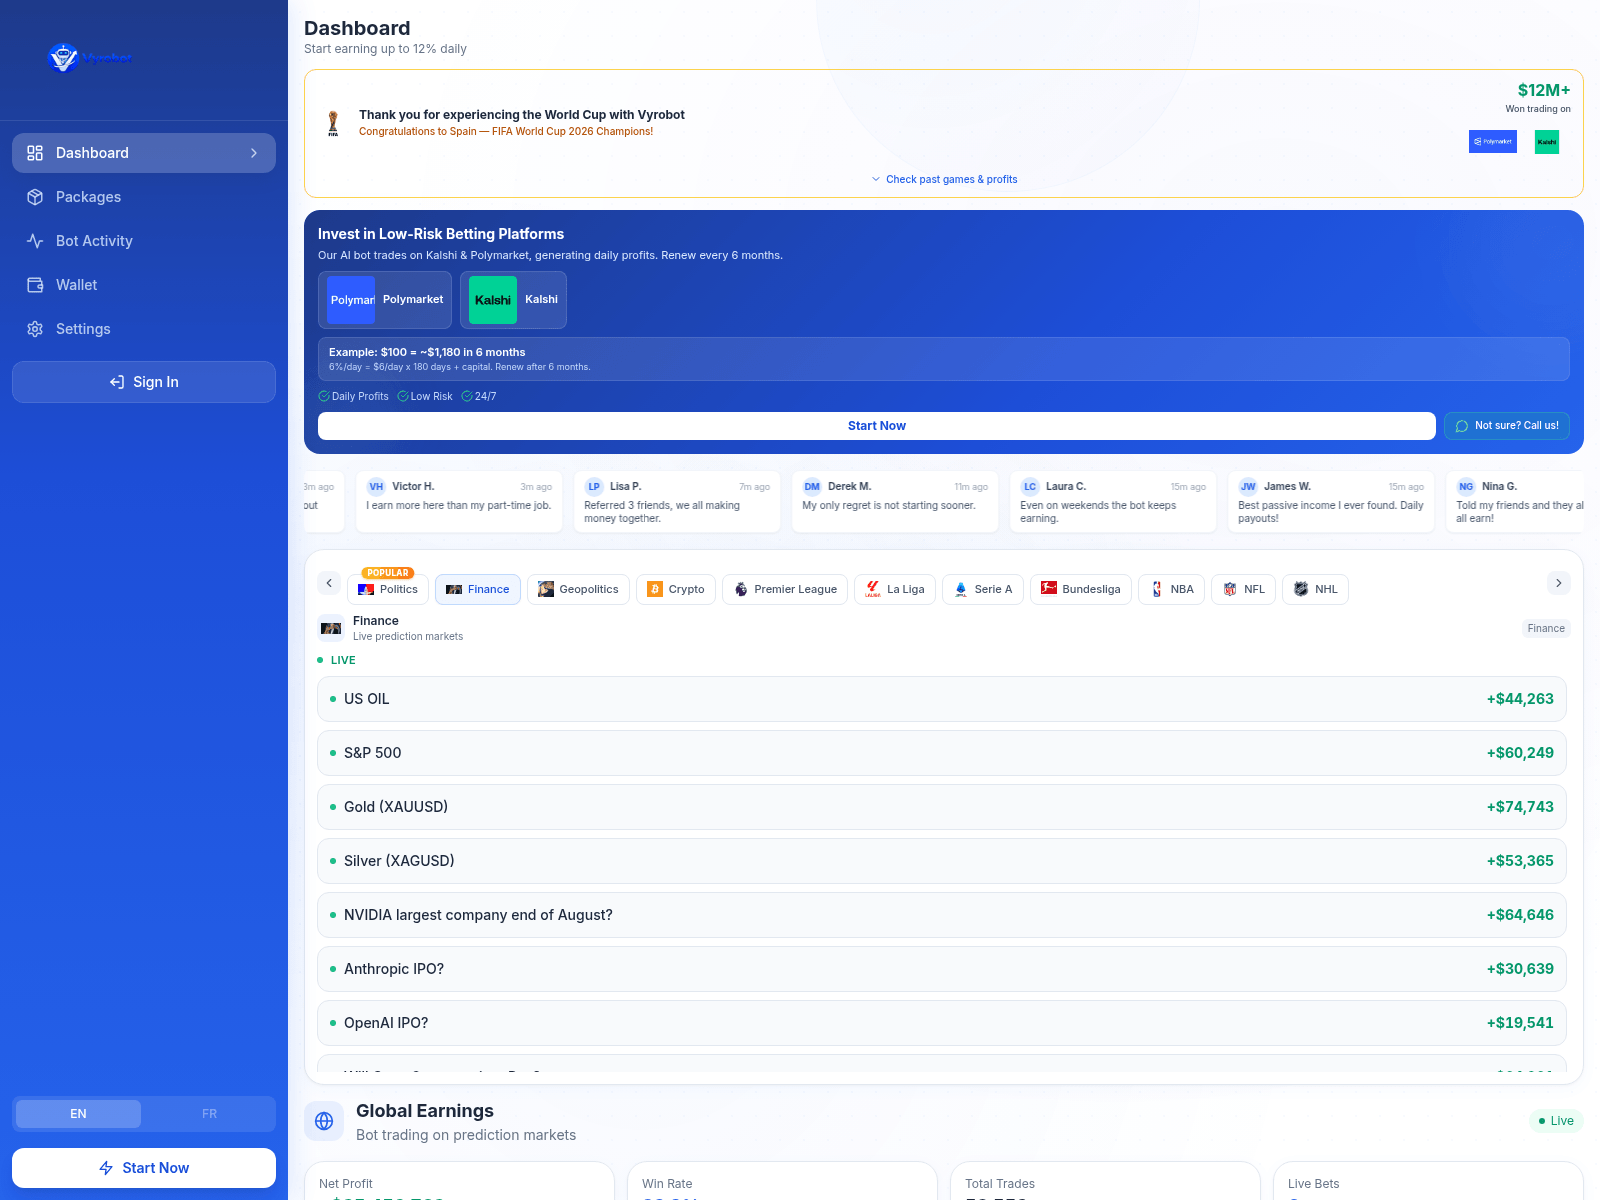Click the Net Profit stat card
This screenshot has height=1200, width=1600.
[459, 1181]
